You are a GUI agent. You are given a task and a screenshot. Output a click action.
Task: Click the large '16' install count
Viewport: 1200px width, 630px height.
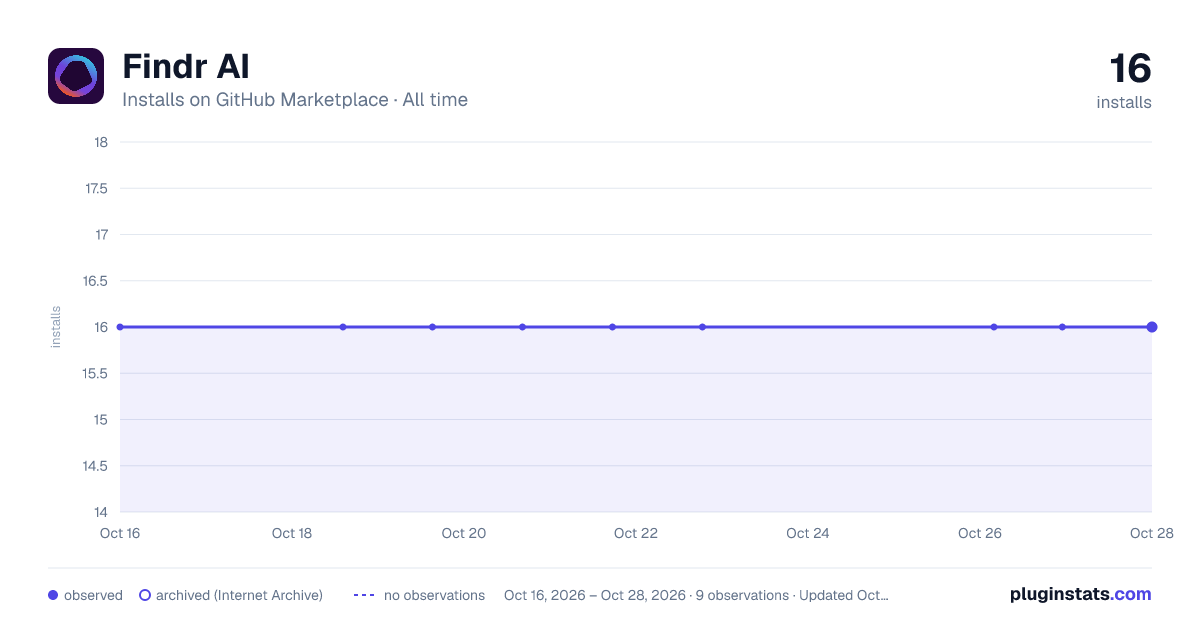(1130, 69)
